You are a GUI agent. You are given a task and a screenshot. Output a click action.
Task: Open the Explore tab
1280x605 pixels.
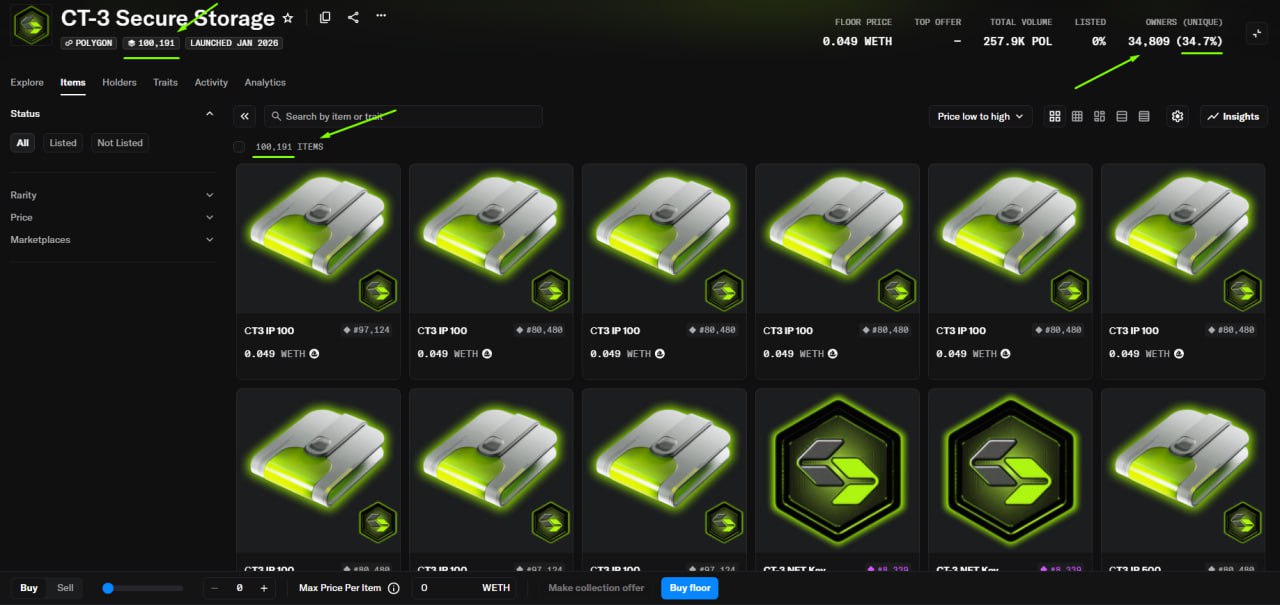(x=27, y=82)
